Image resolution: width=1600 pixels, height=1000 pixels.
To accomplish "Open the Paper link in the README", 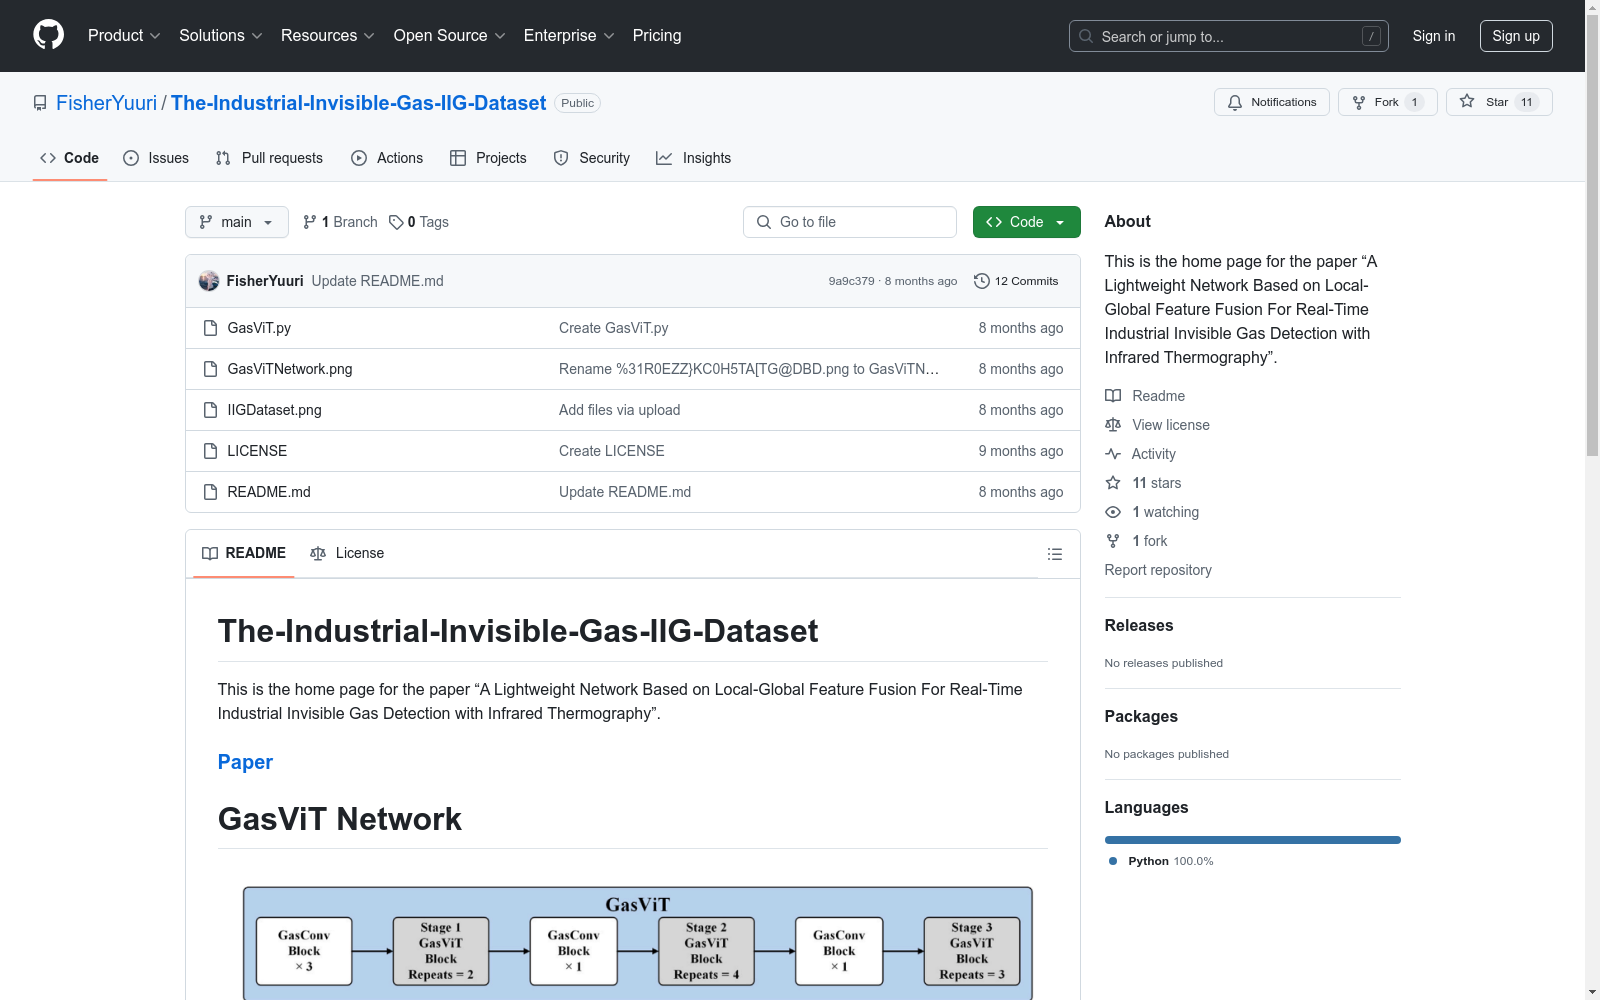I will [x=245, y=762].
